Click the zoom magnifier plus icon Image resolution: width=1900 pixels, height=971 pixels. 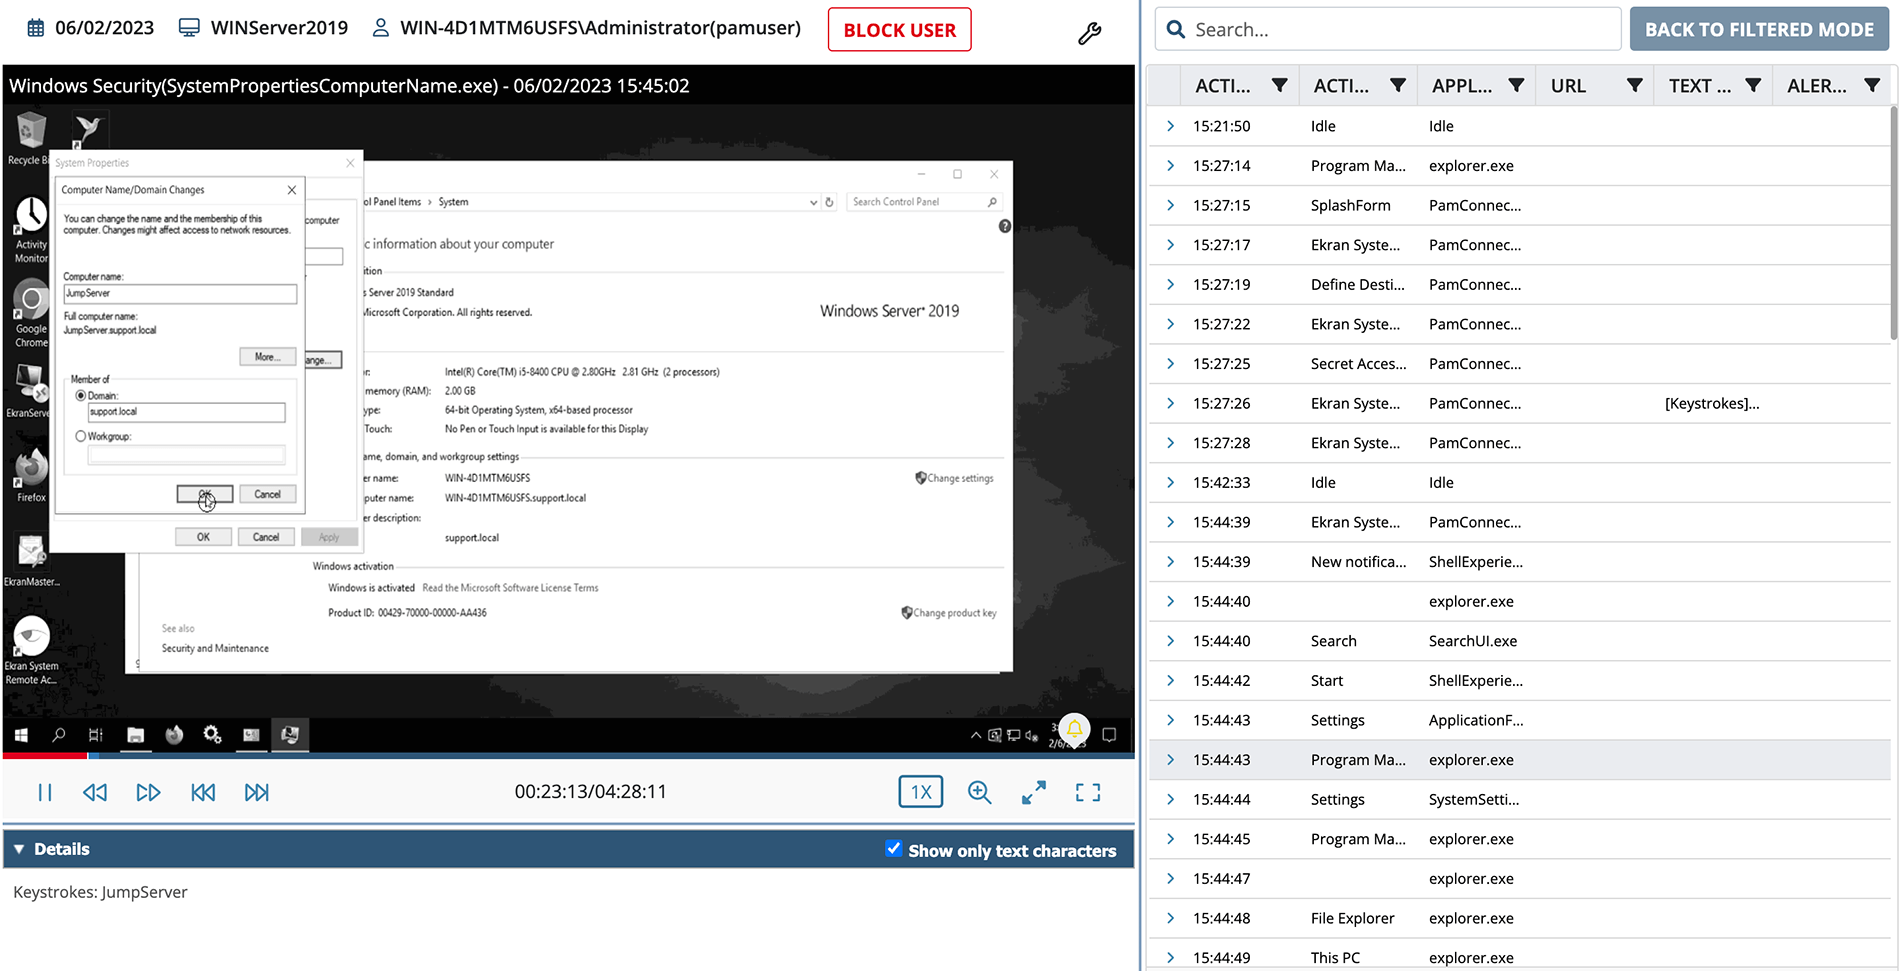point(980,792)
